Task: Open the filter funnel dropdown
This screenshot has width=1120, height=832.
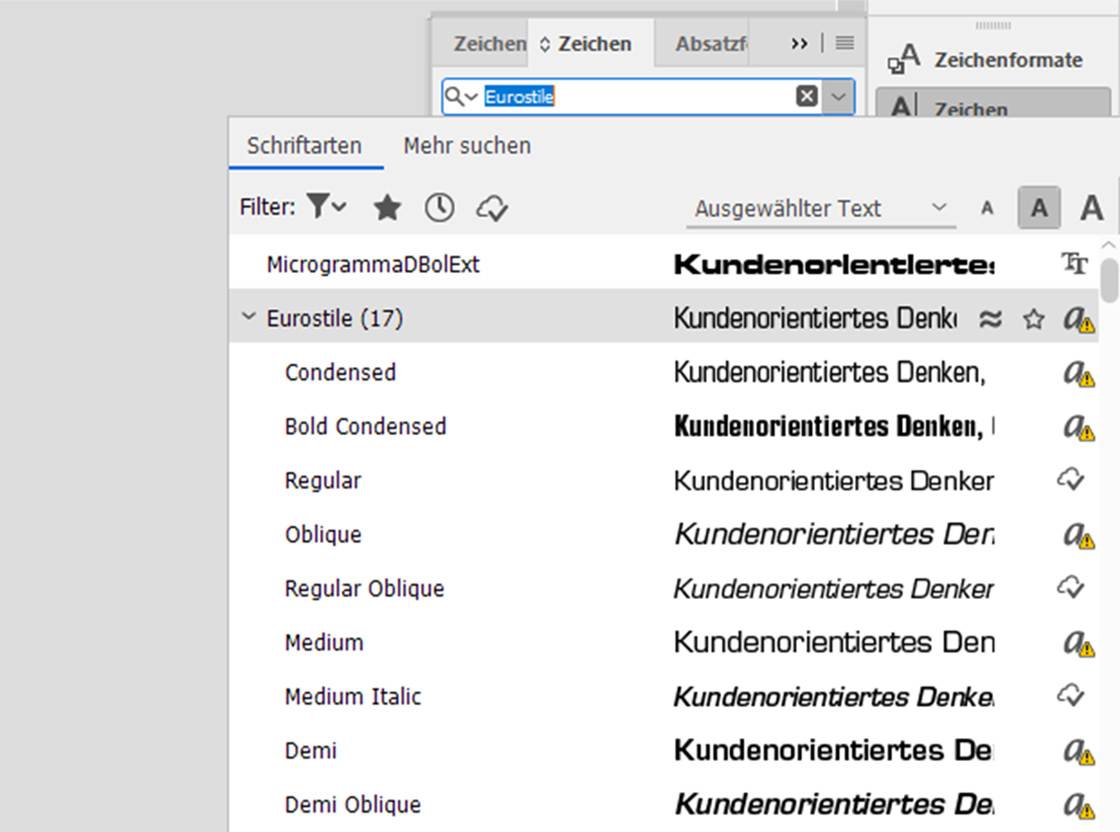Action: (326, 207)
